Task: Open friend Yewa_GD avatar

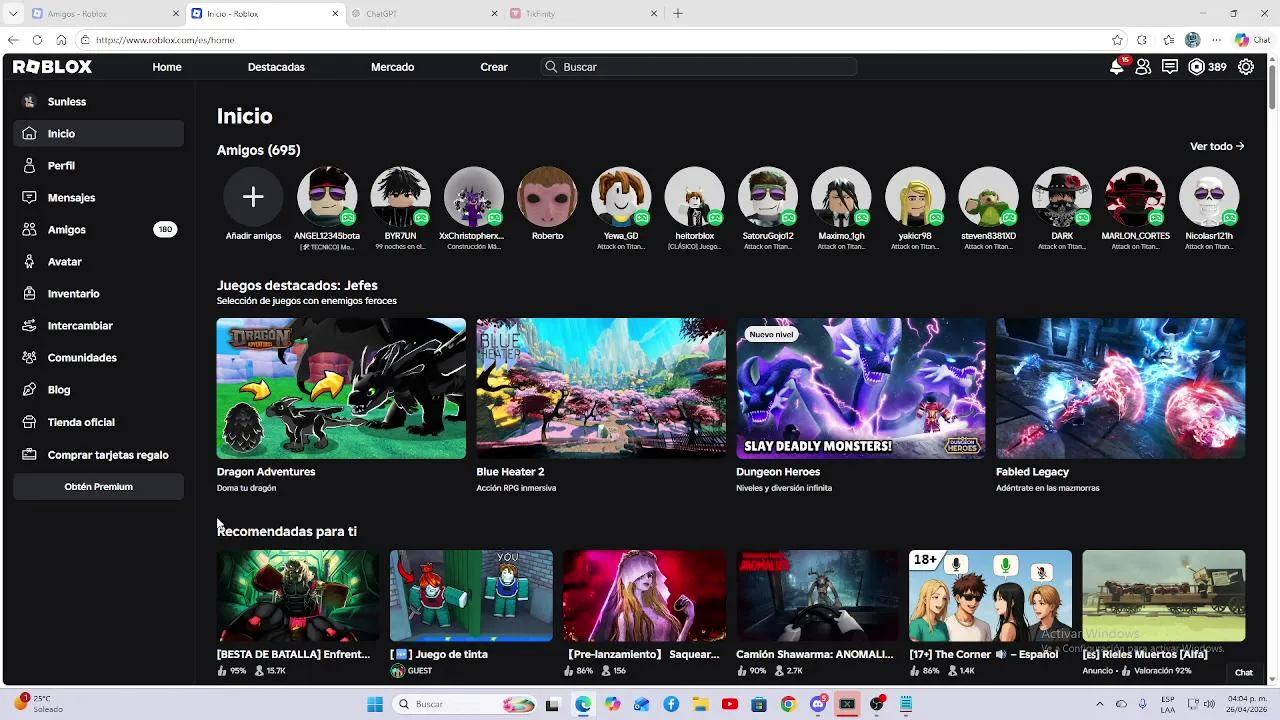Action: coord(621,197)
